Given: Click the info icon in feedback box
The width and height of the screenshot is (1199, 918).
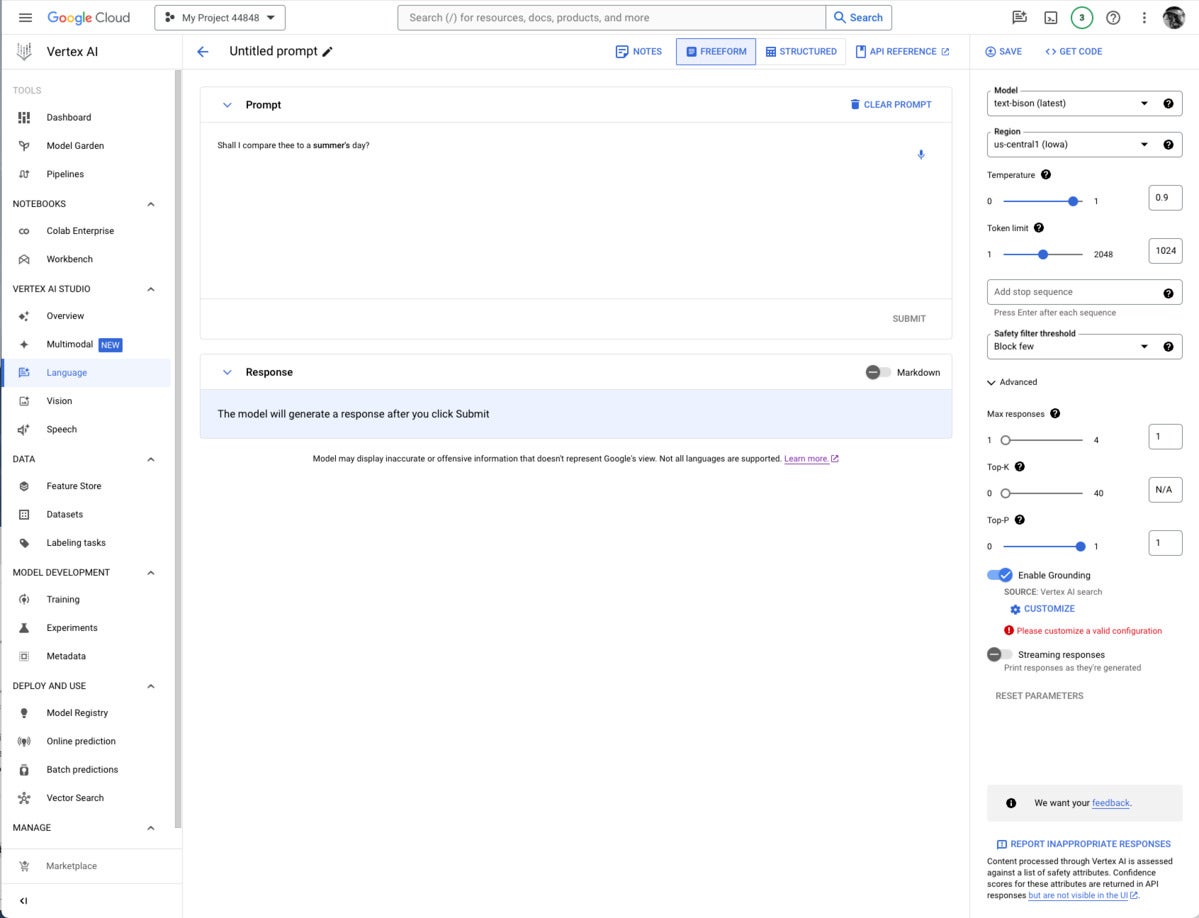Looking at the screenshot, I should 1011,803.
